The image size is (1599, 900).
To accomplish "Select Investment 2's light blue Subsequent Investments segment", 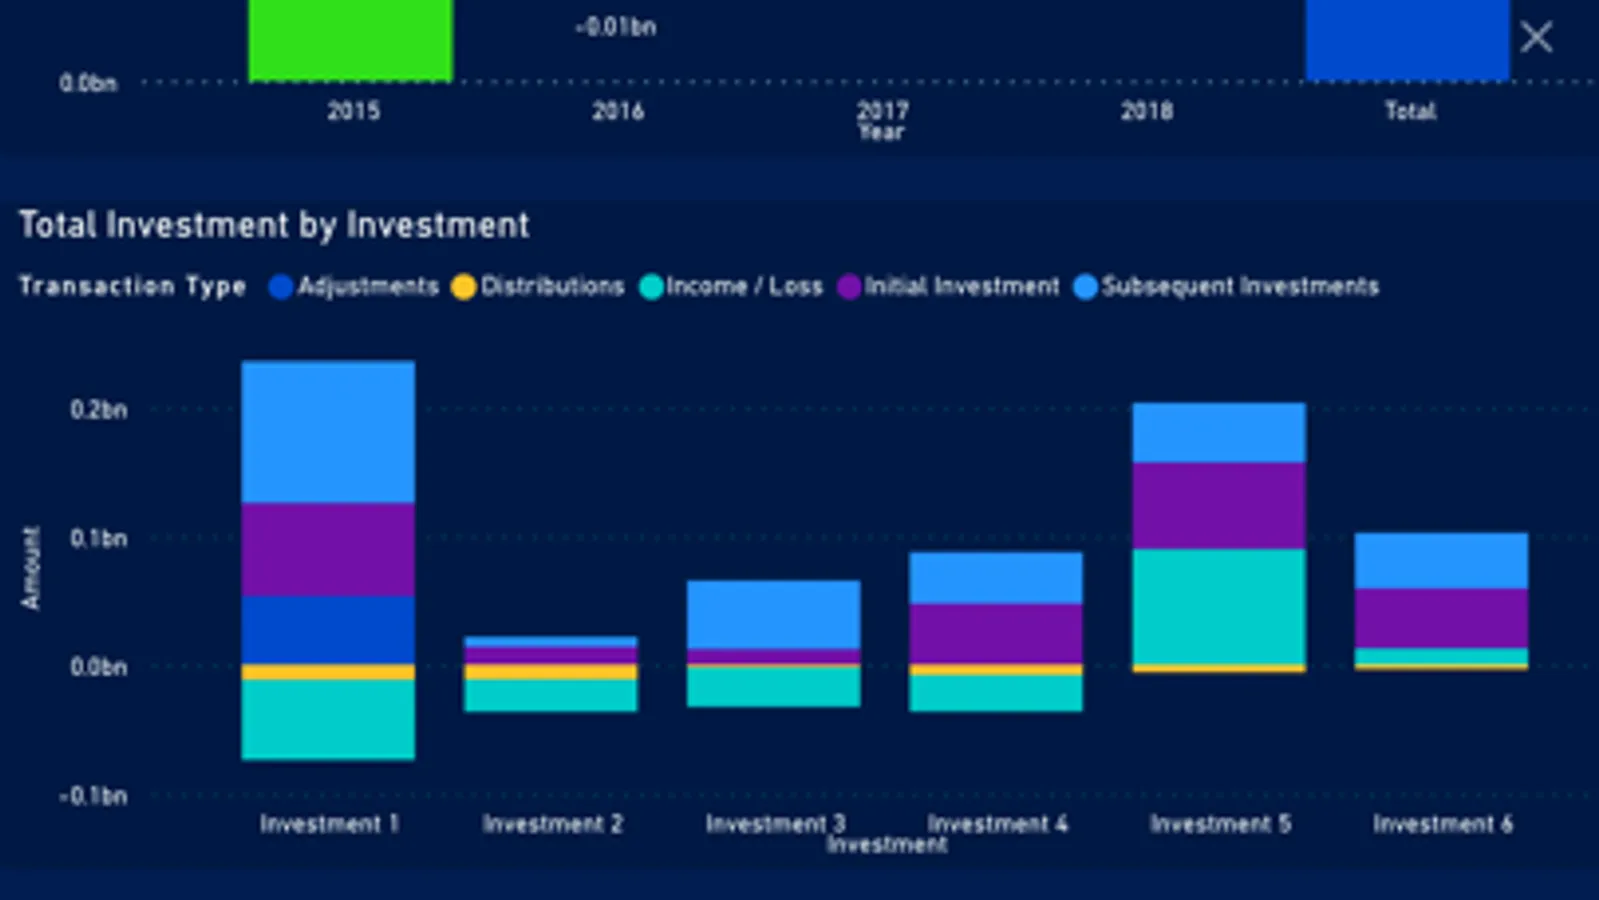I will click(x=551, y=642).
